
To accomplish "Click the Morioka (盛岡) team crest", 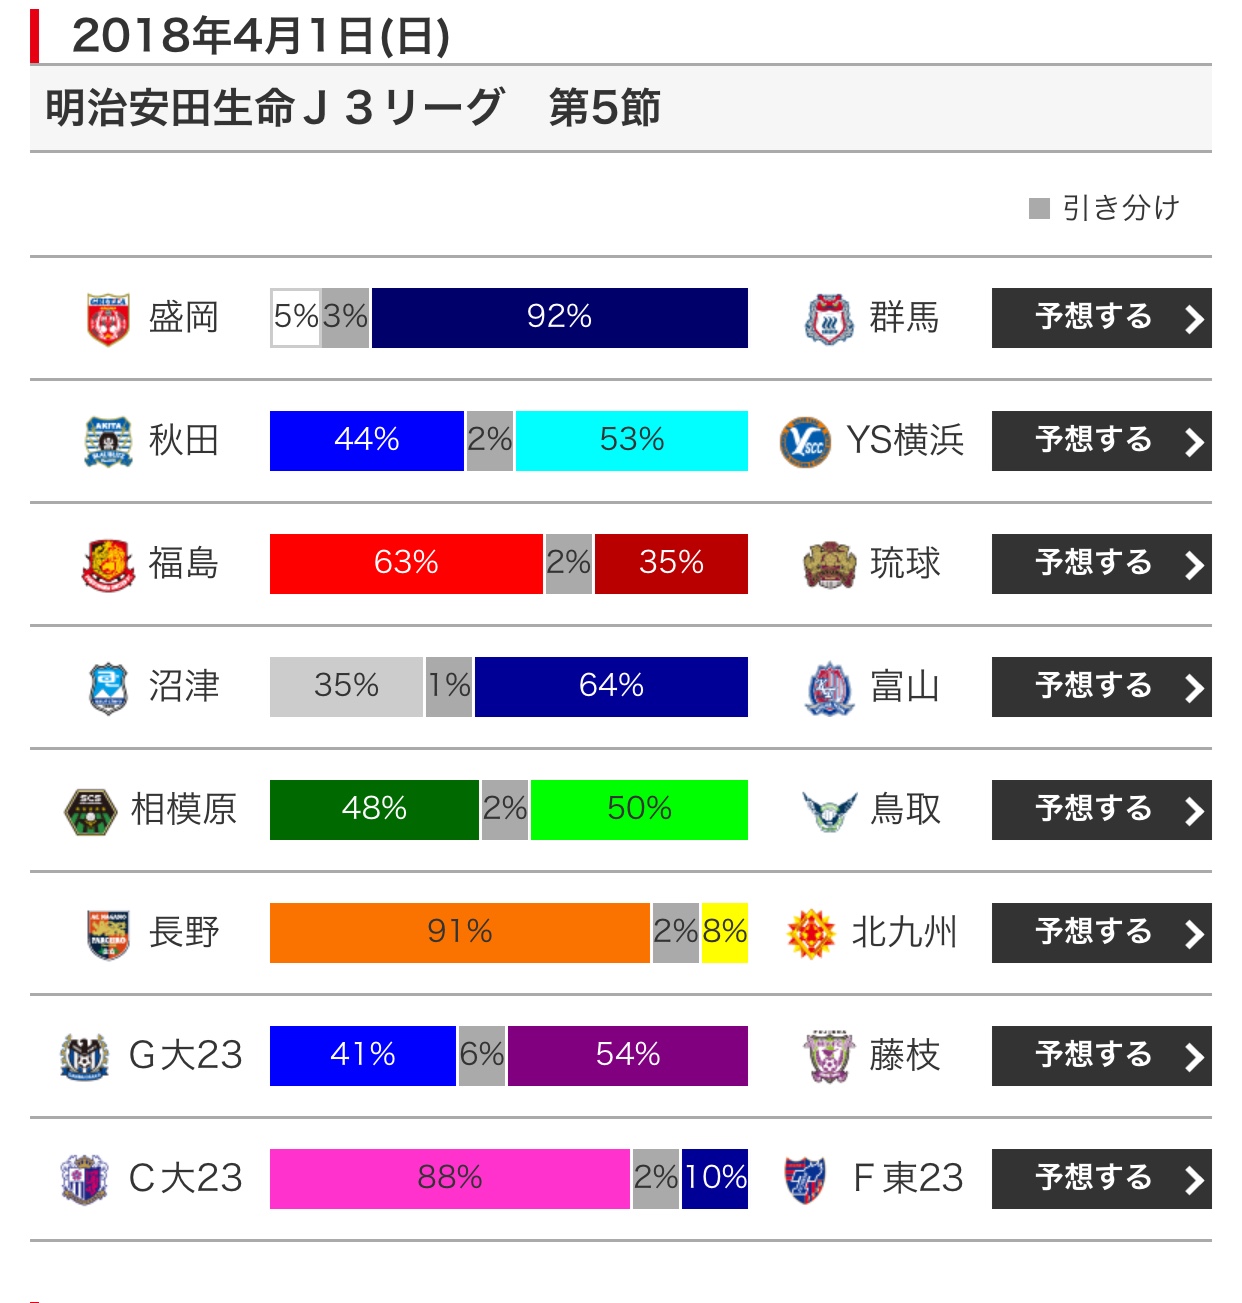I will click(108, 319).
